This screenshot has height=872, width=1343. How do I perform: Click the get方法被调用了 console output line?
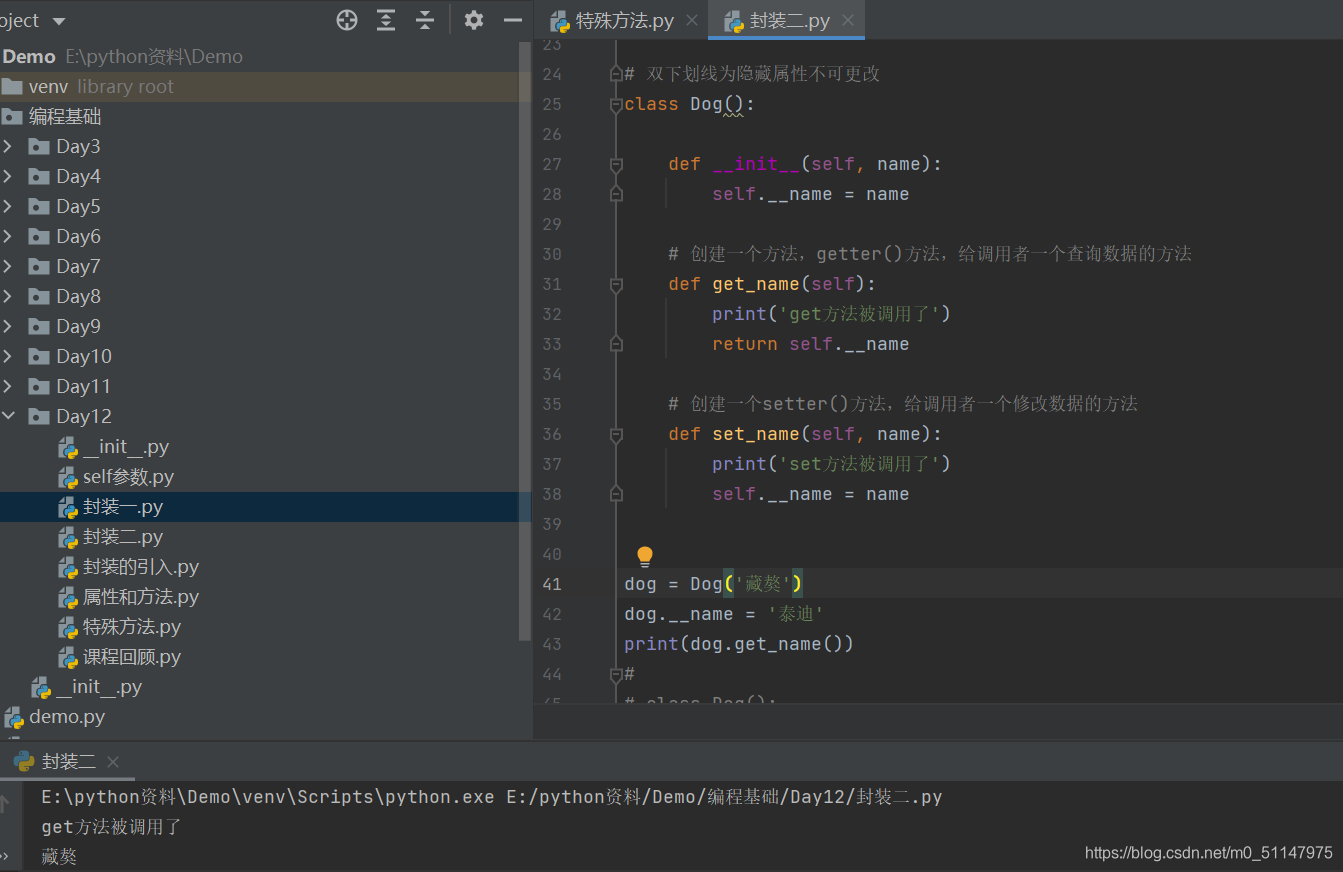pos(111,827)
